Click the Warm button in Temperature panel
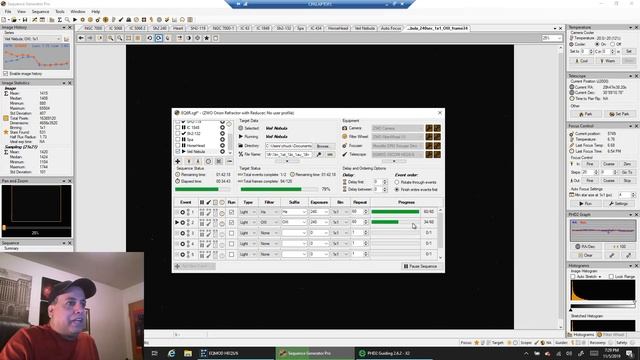640x360 pixels. click(x=608, y=61)
